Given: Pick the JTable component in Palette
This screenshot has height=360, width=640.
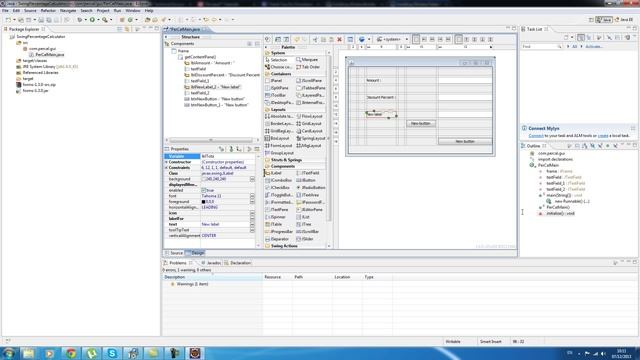Looking at the screenshot, I should click(274, 224).
